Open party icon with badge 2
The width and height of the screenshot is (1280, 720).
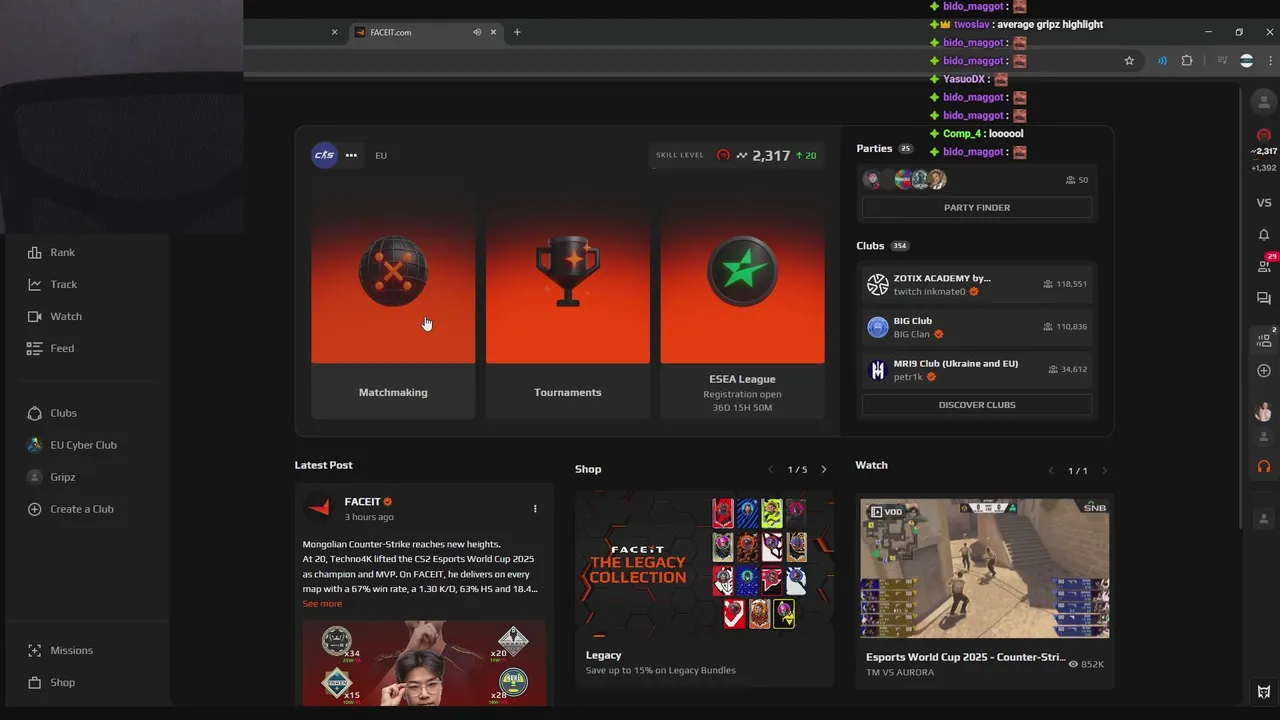click(x=1264, y=339)
